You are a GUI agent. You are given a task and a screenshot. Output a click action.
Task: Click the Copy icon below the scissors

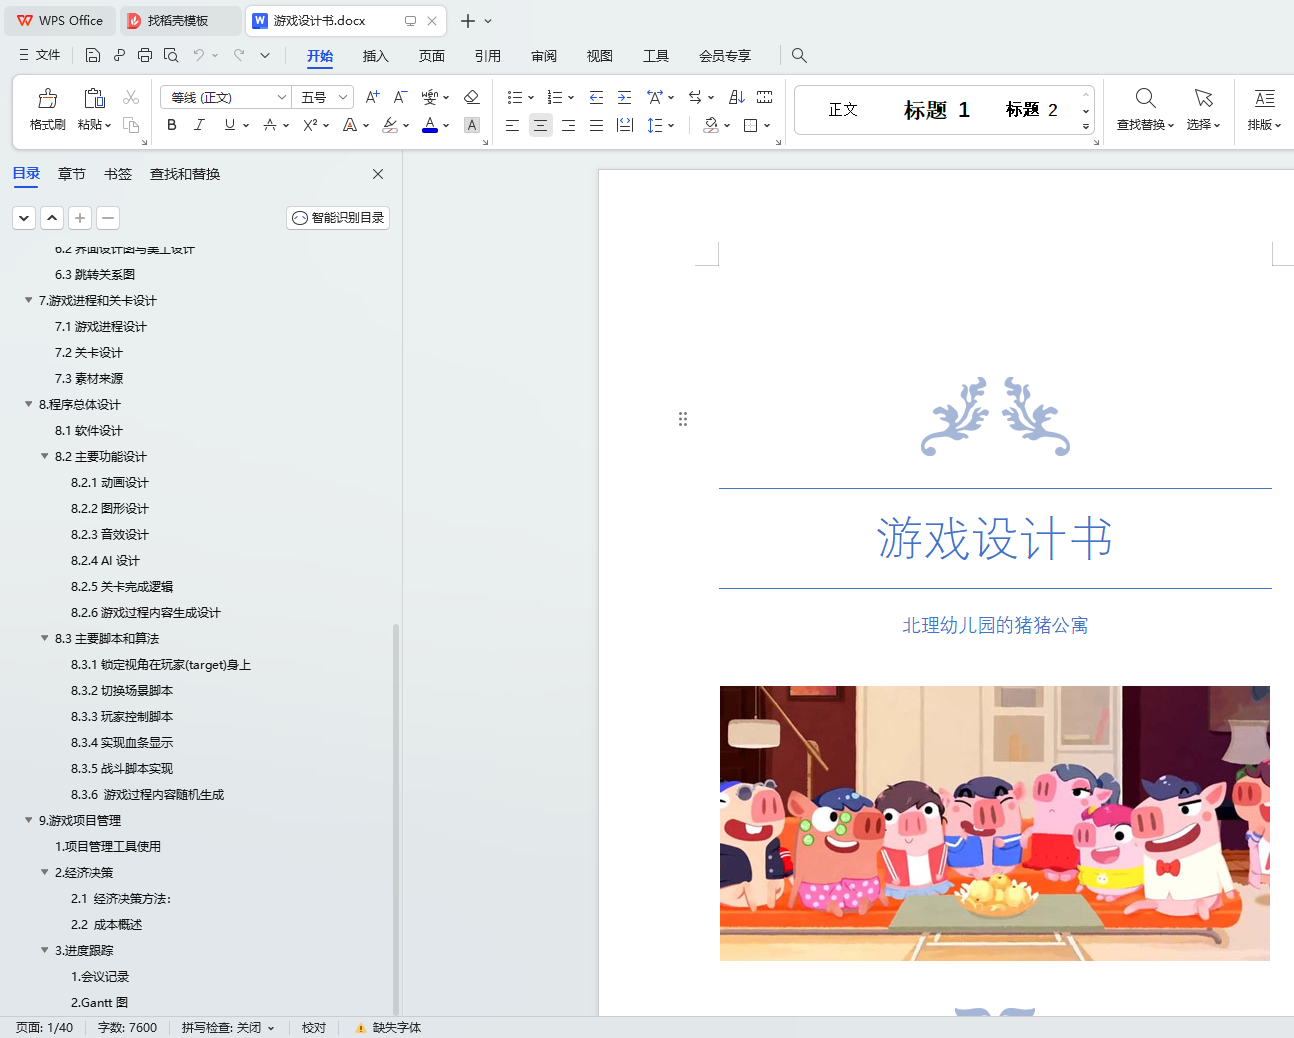click(x=131, y=125)
